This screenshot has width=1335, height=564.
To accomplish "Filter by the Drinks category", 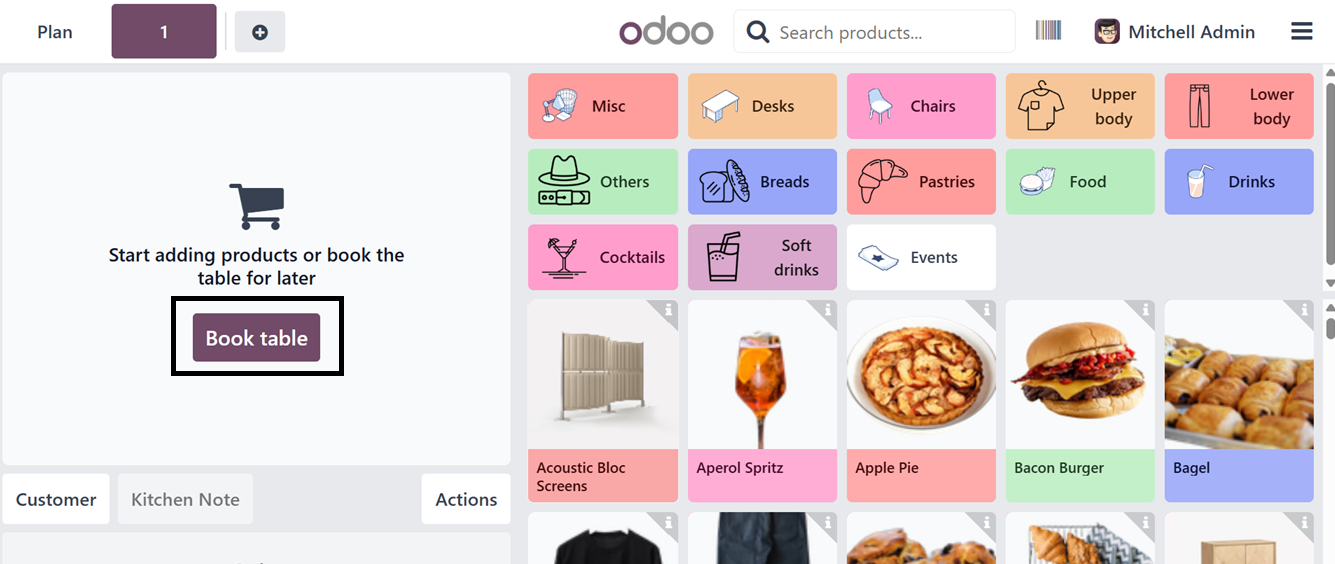I will 1239,182.
